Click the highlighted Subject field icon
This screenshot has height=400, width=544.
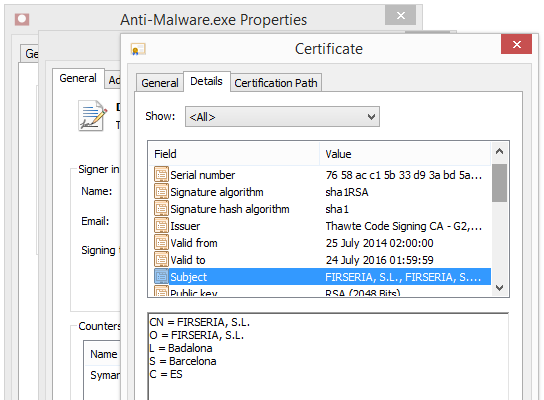coord(161,276)
